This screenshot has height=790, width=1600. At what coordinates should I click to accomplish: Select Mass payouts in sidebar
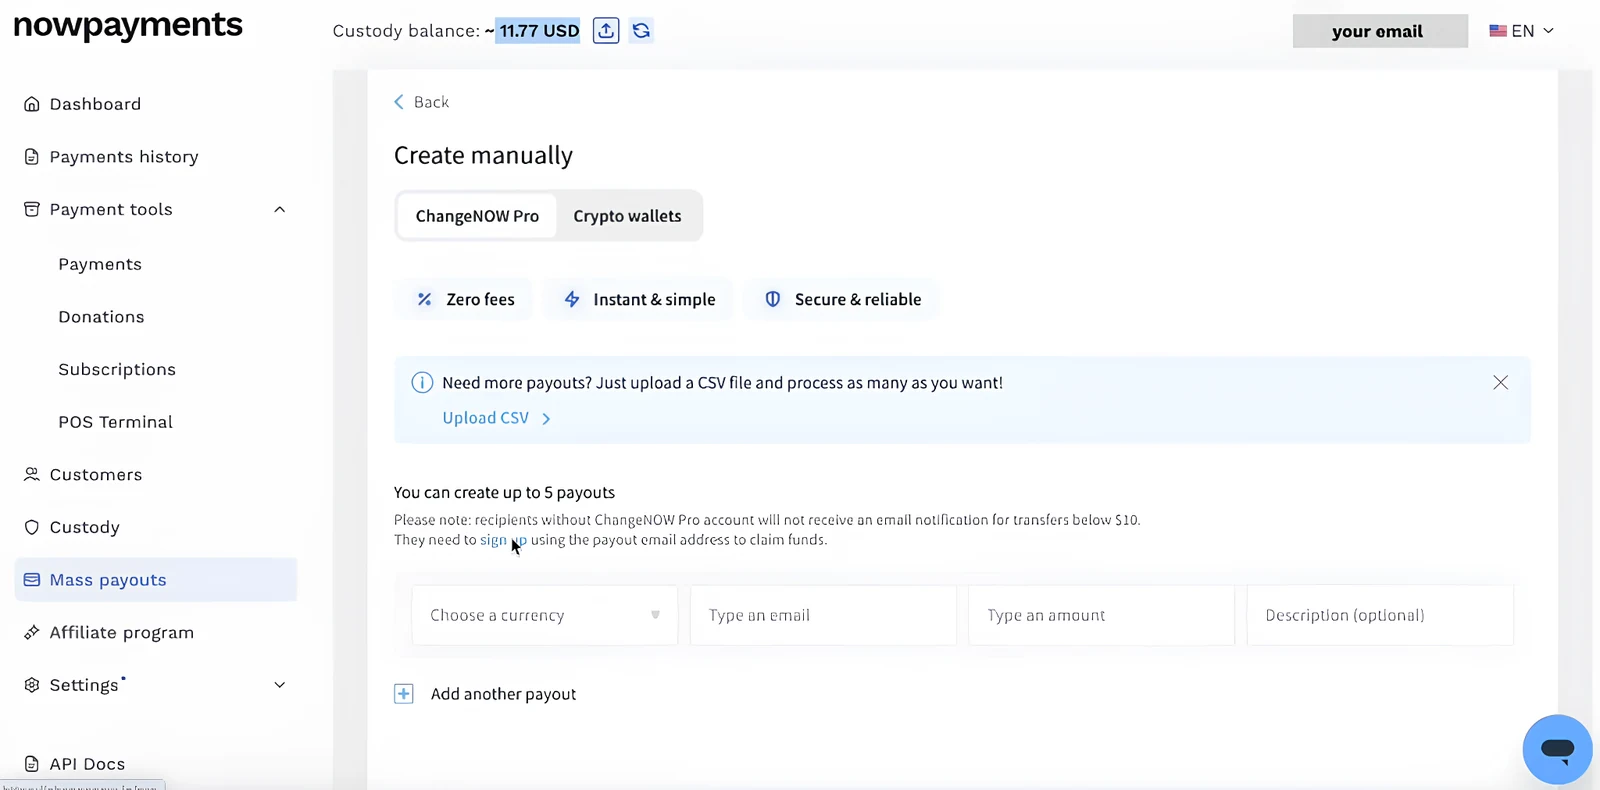click(x=156, y=580)
